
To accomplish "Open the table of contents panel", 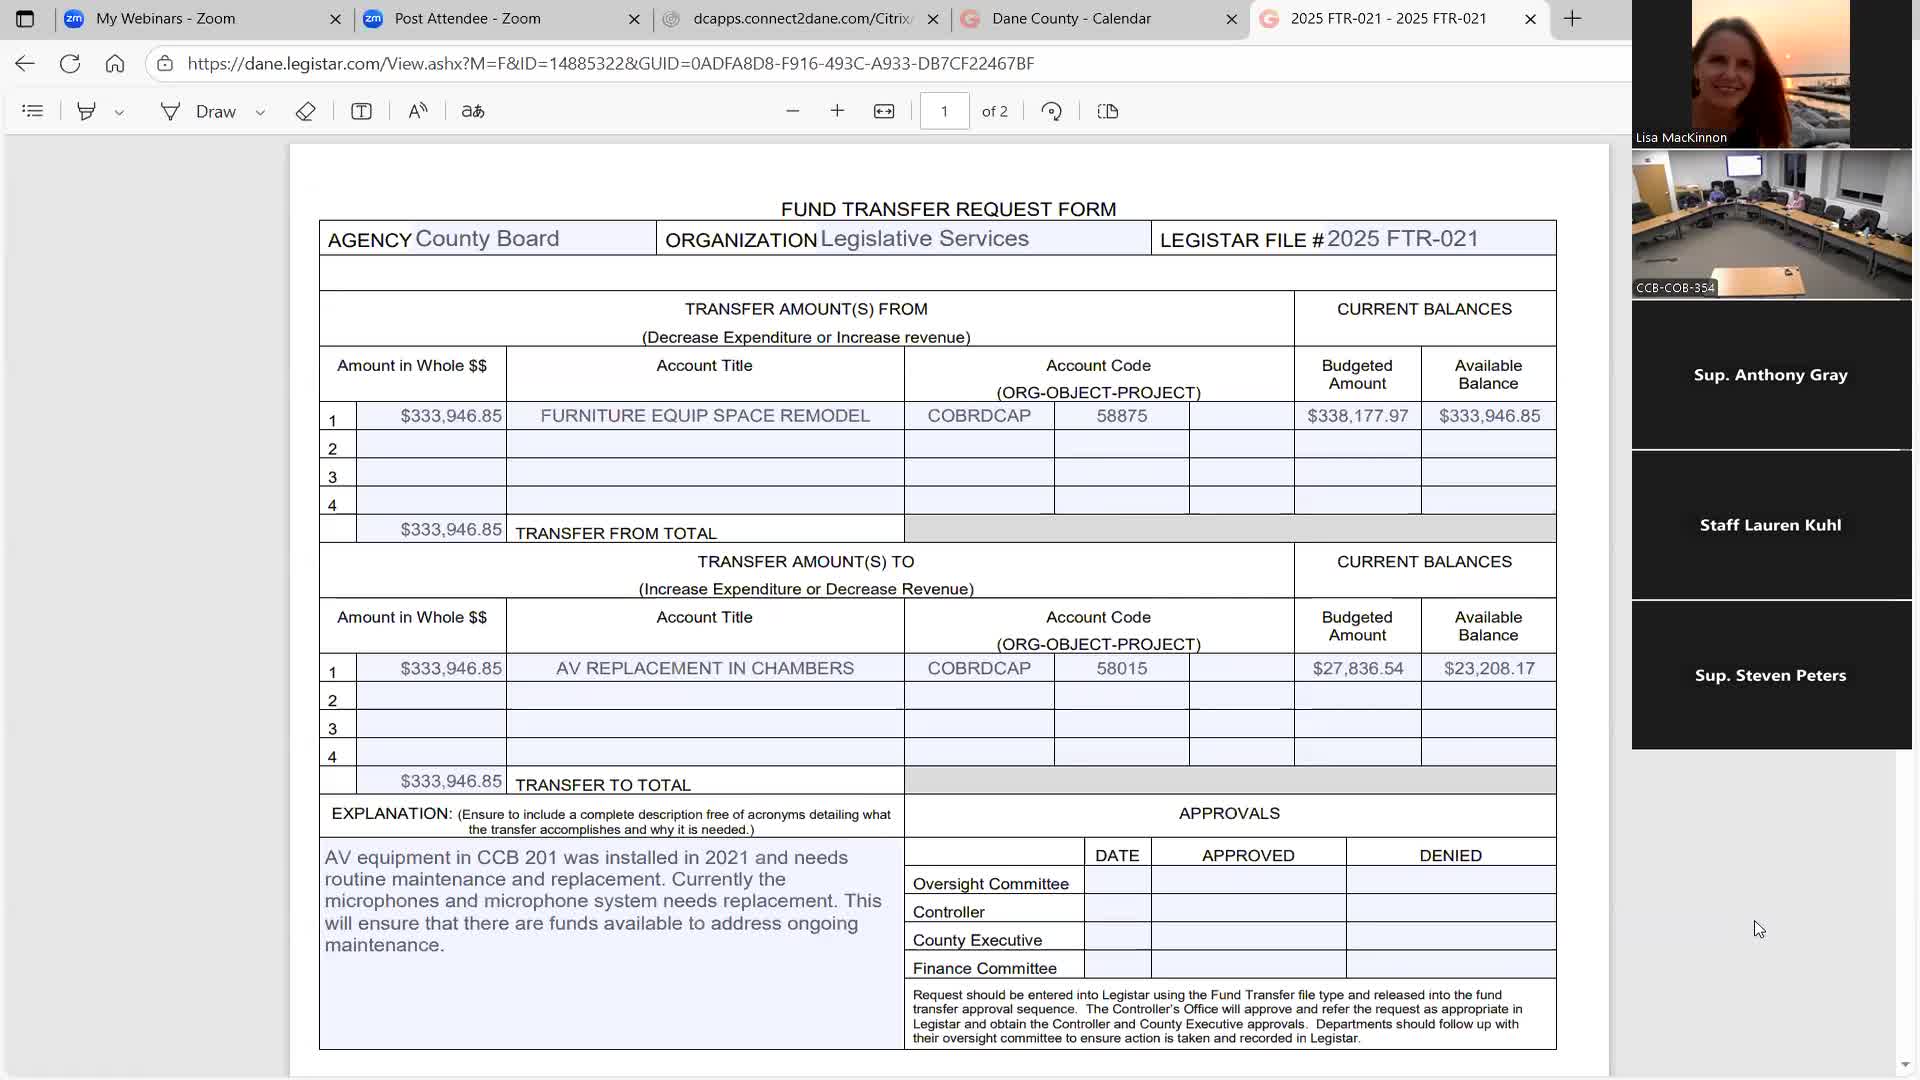I will tap(33, 111).
